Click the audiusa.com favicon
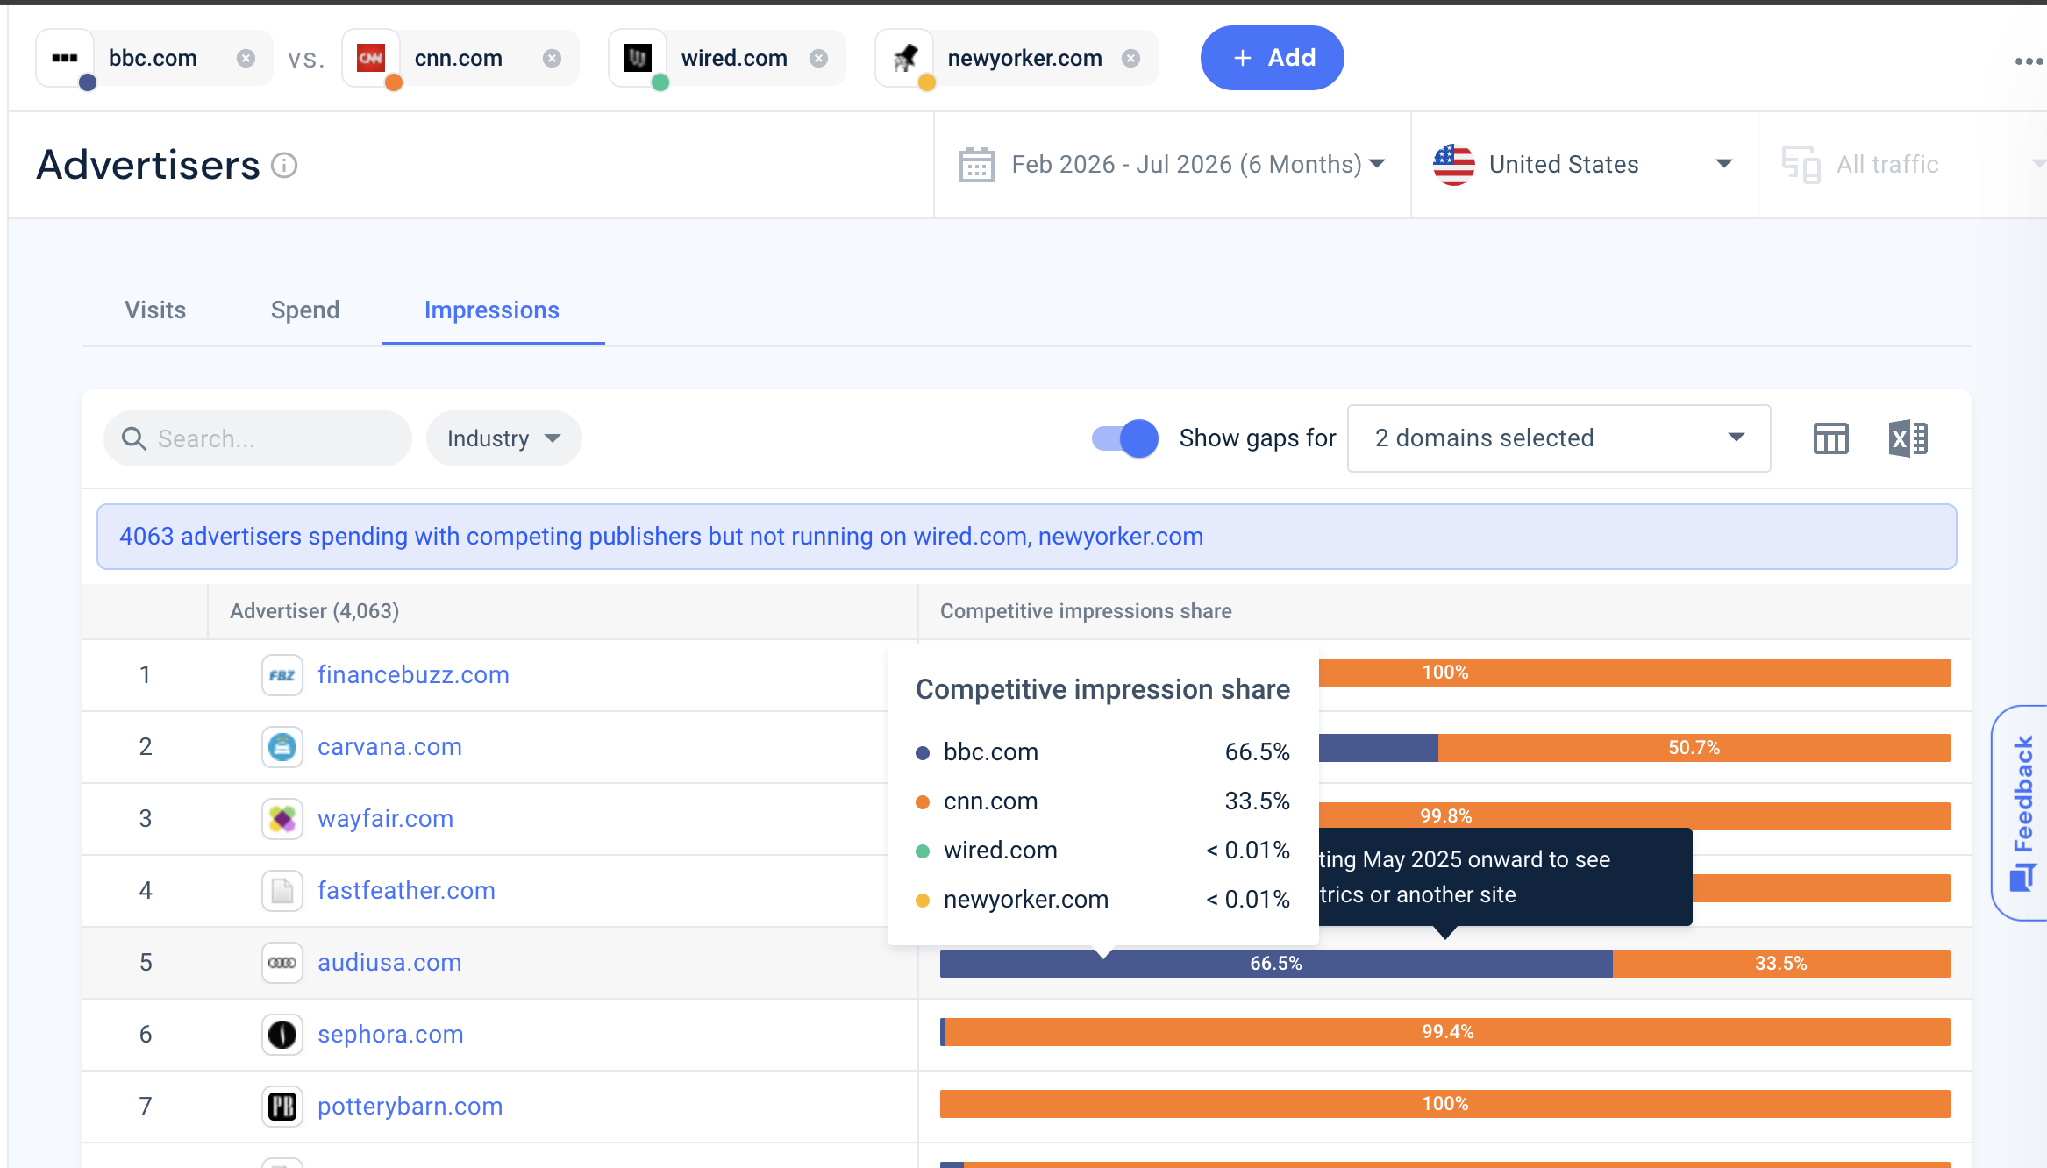Screen dimensions: 2047x1168 [282, 963]
